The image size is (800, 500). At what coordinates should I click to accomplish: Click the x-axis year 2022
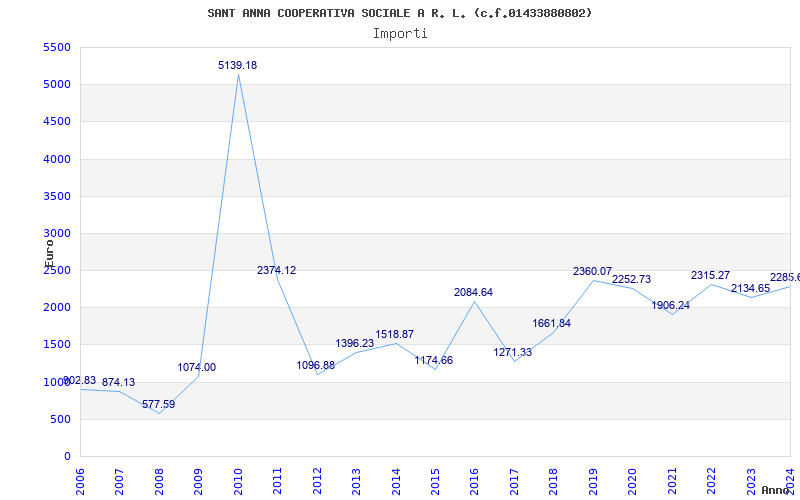pyautogui.click(x=711, y=482)
